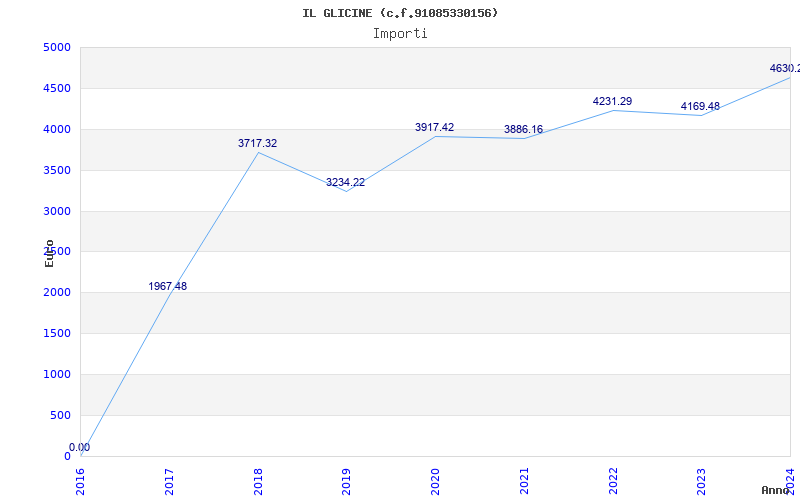
Task: Click the 1967.48 data label for 2017
Action: (x=167, y=286)
